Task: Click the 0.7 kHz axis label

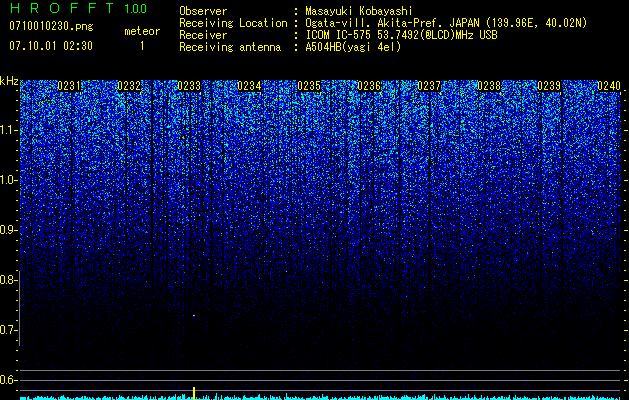Action: (8, 330)
